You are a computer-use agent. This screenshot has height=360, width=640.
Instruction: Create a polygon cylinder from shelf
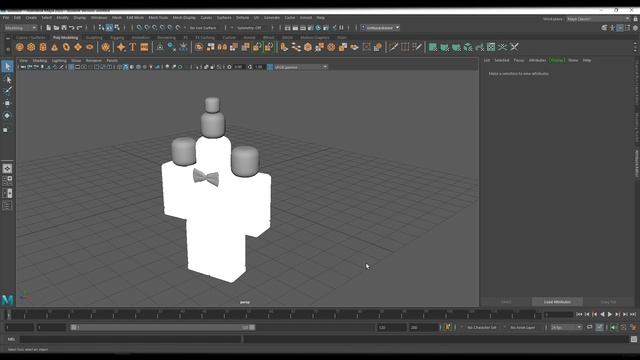(x=43, y=47)
